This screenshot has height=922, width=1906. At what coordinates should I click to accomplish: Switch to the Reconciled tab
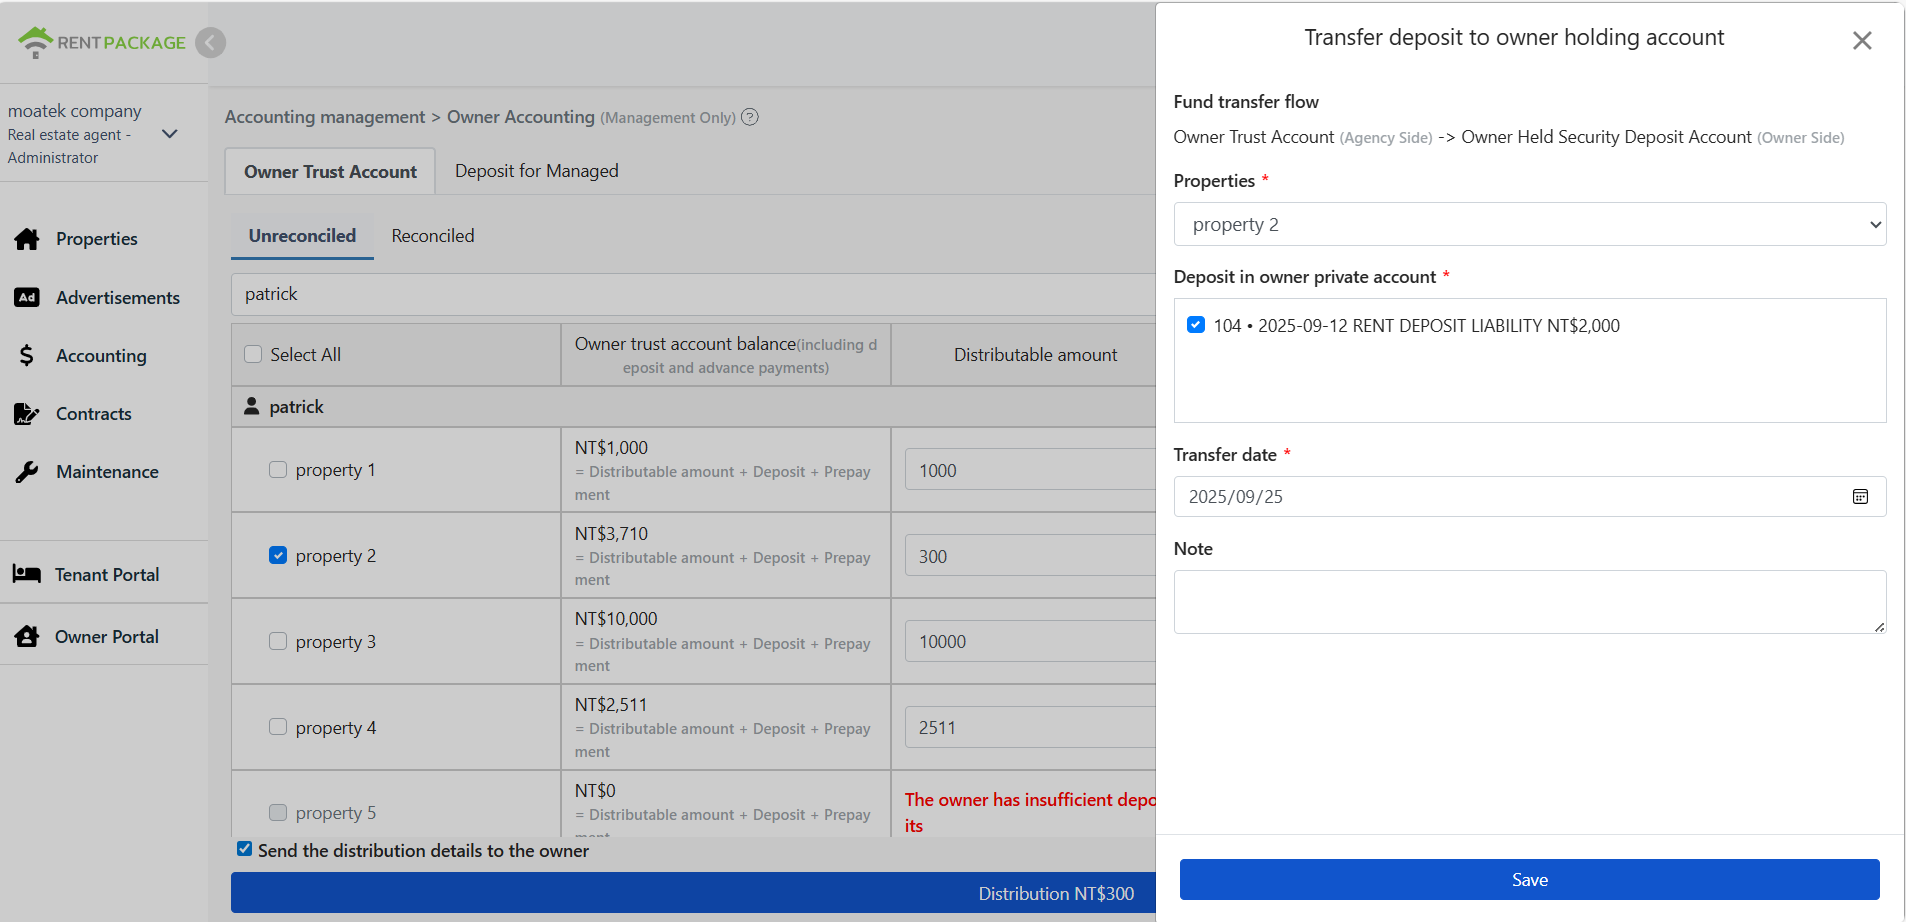(x=432, y=236)
